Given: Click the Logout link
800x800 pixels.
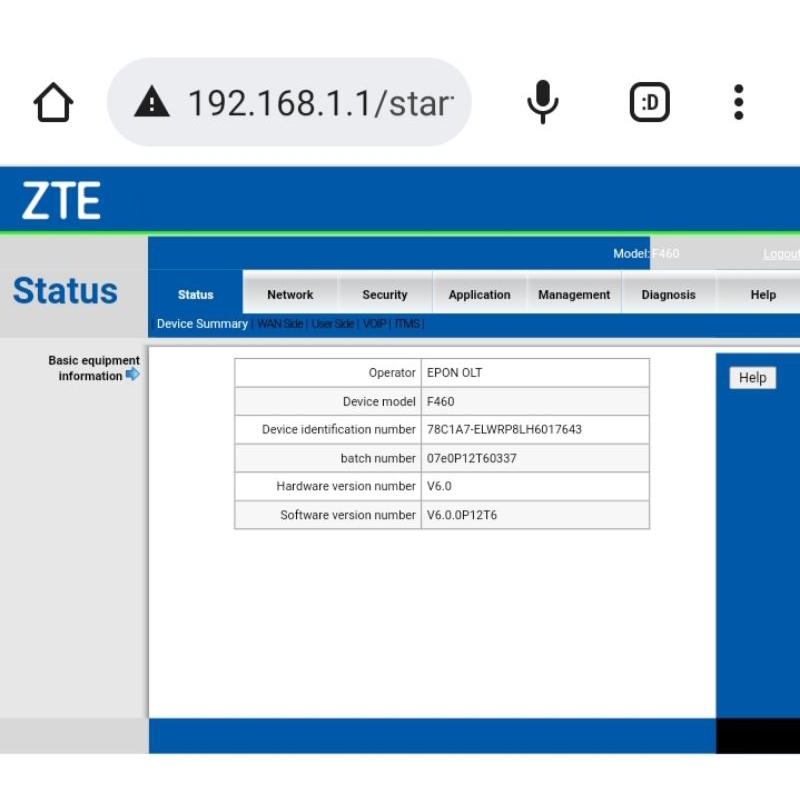Looking at the screenshot, I should (781, 254).
